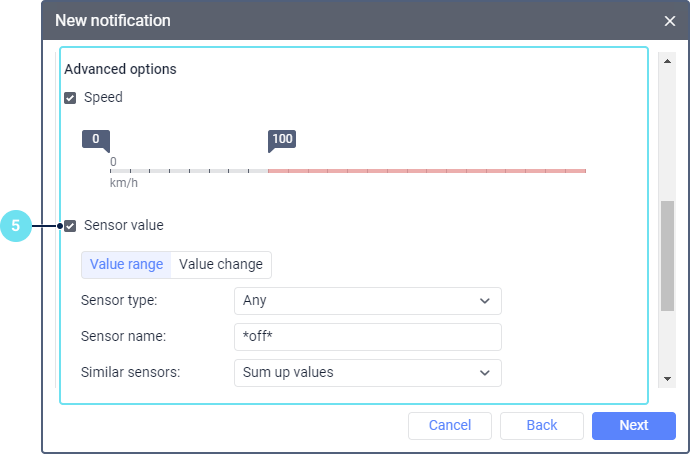Image resolution: width=690 pixels, height=454 pixels.
Task: Click the red section of speed scale
Action: 426,171
